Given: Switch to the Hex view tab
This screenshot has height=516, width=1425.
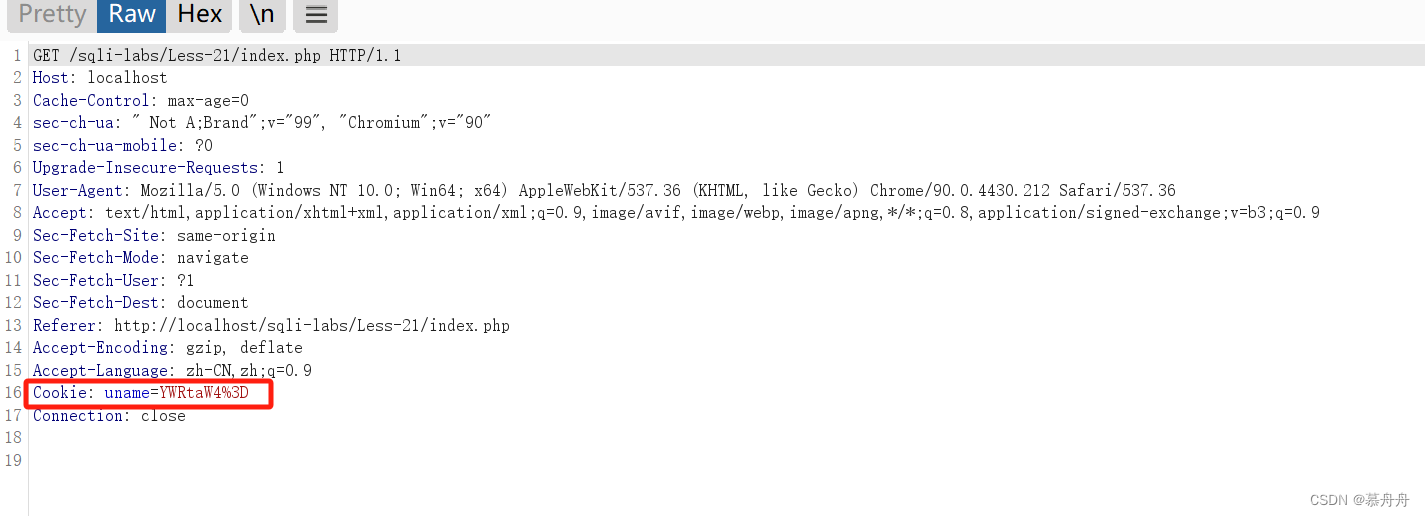Looking at the screenshot, I should [x=200, y=14].
